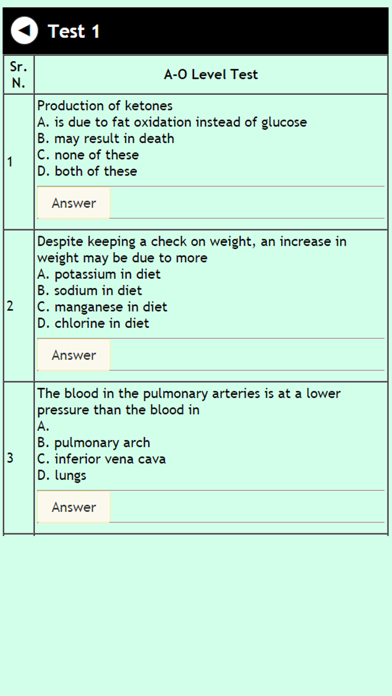Screen dimensions: 392x696
Task: Select option C none of these
Action: pos(88,155)
